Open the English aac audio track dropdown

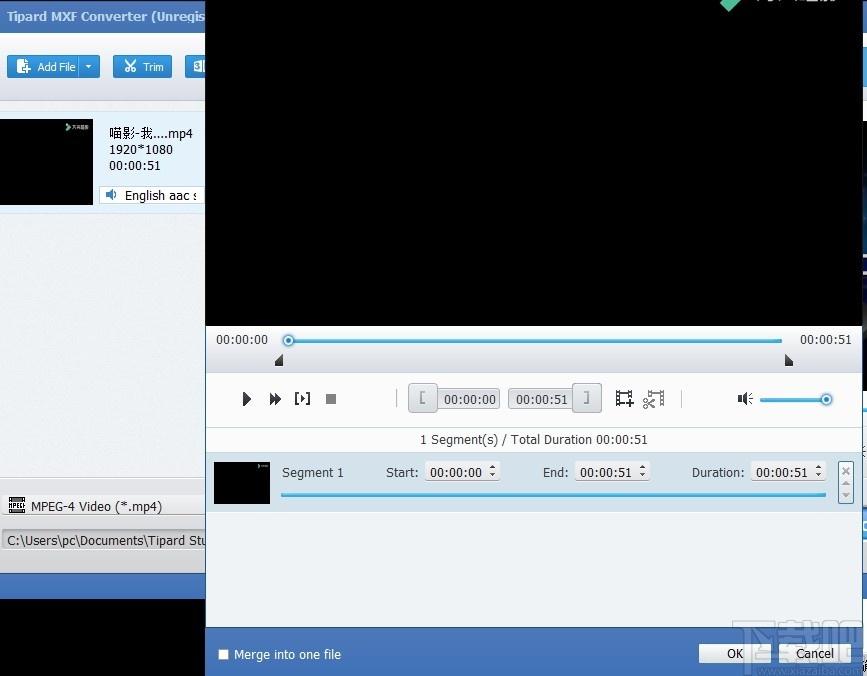(x=152, y=195)
